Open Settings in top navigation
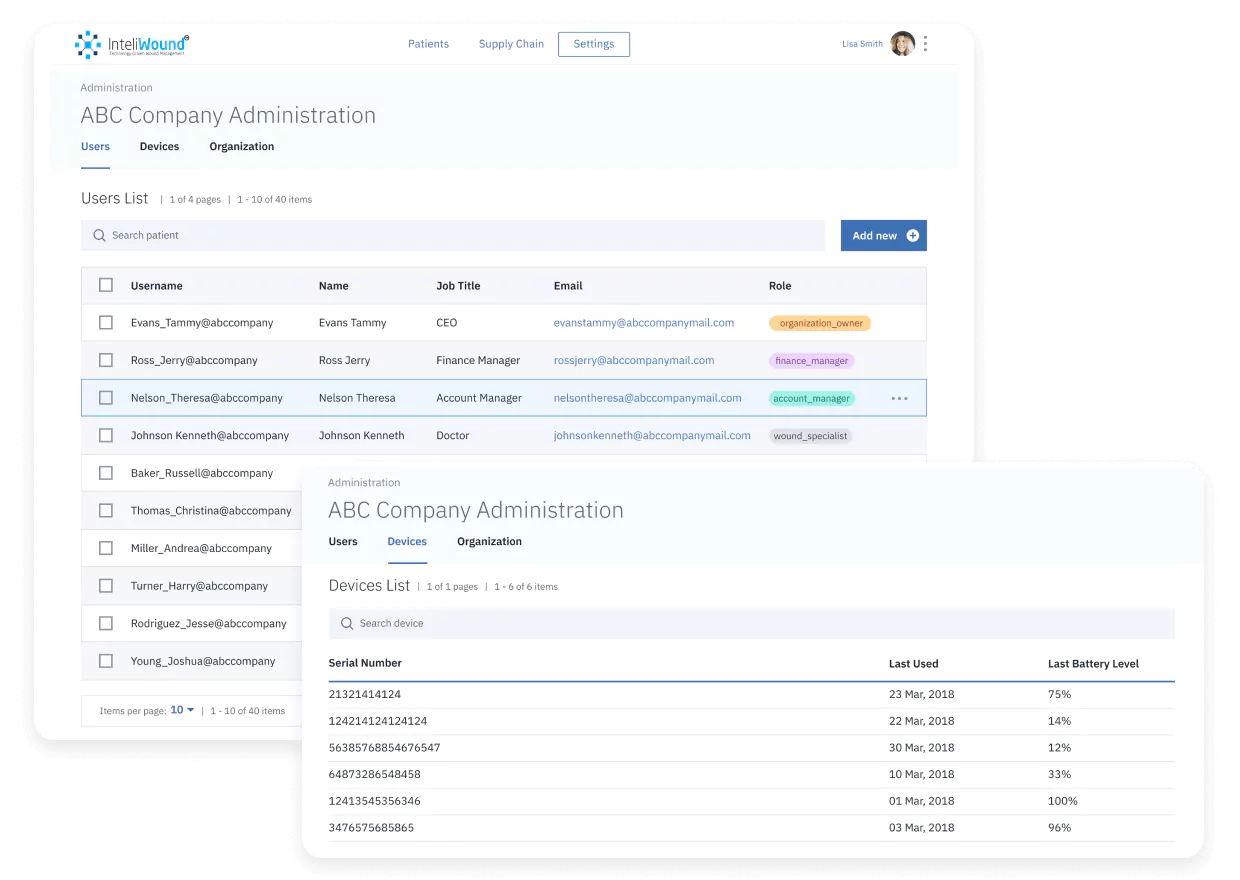Viewport: 1240px width, 880px height. point(594,44)
